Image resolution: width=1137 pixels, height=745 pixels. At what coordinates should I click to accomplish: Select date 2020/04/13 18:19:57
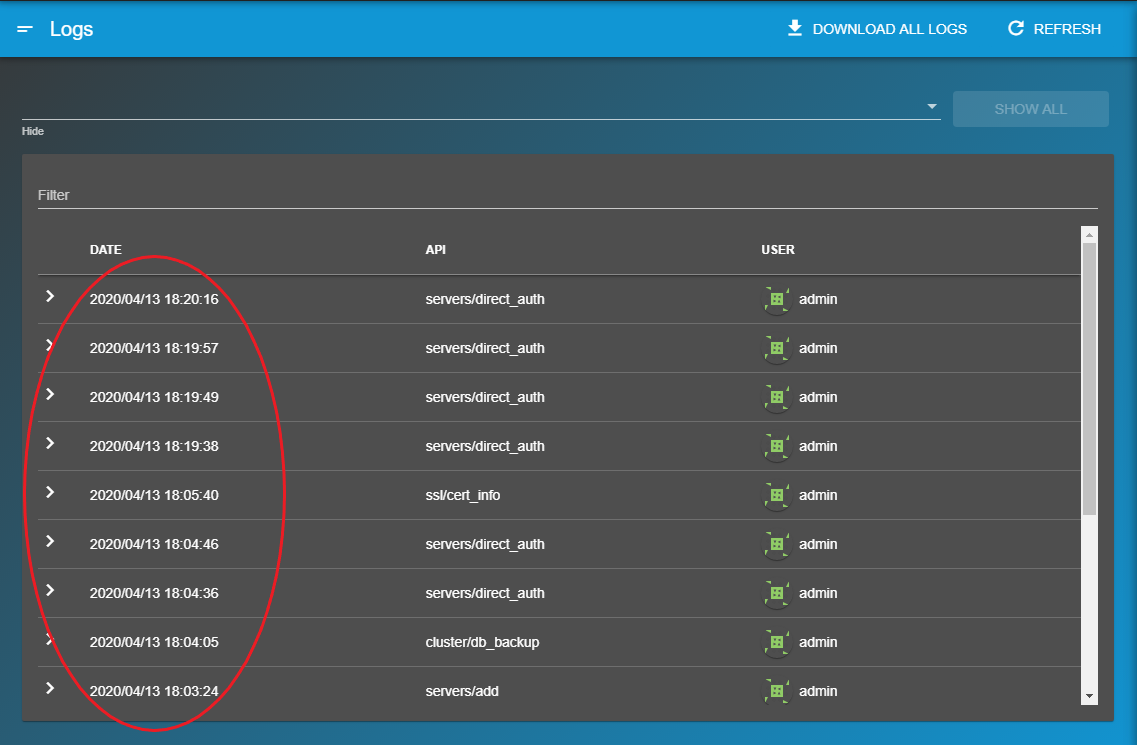[154, 348]
